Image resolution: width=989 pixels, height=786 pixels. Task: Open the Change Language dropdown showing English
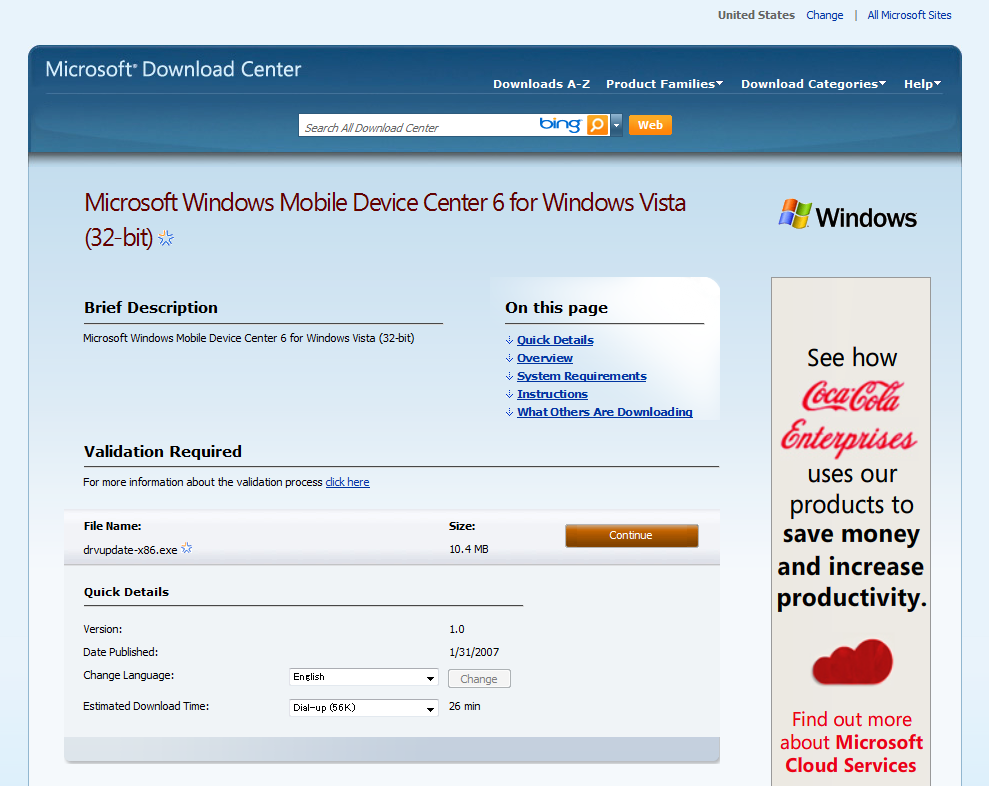tap(363, 677)
